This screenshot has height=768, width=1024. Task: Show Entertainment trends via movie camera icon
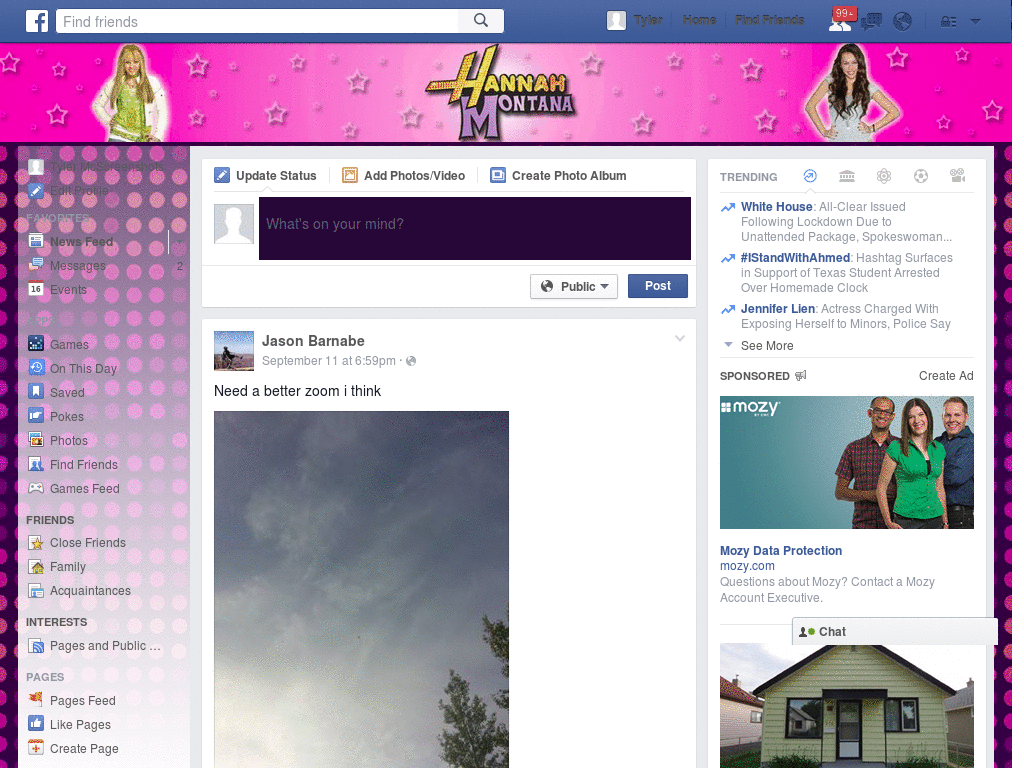(x=957, y=176)
